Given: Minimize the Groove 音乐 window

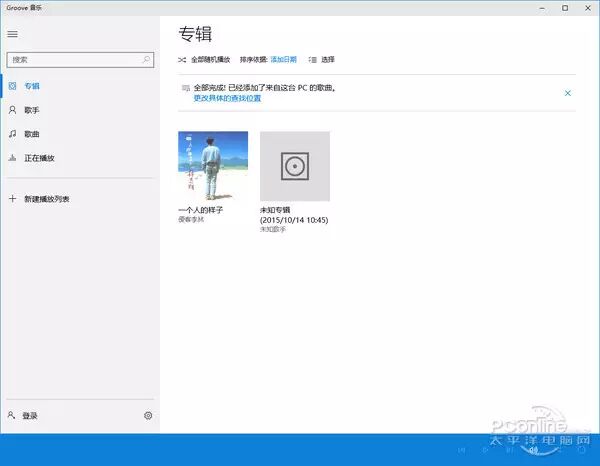Looking at the screenshot, I should [x=542, y=8].
